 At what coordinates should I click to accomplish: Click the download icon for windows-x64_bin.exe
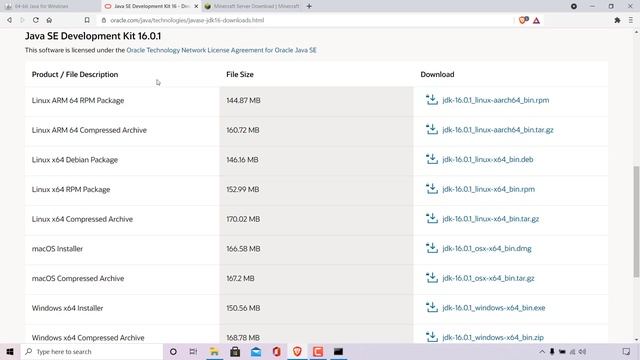click(432, 307)
